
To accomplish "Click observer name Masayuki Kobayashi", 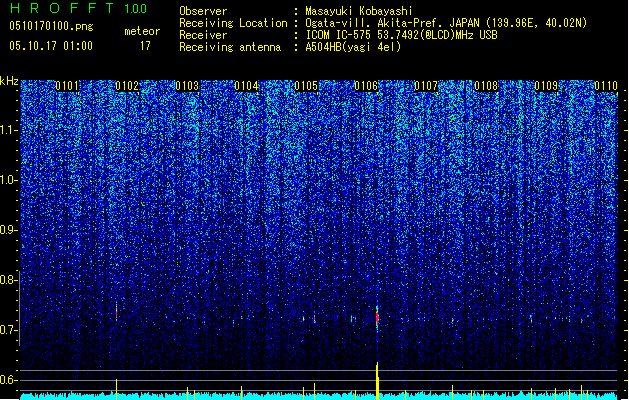I will click(359, 11).
